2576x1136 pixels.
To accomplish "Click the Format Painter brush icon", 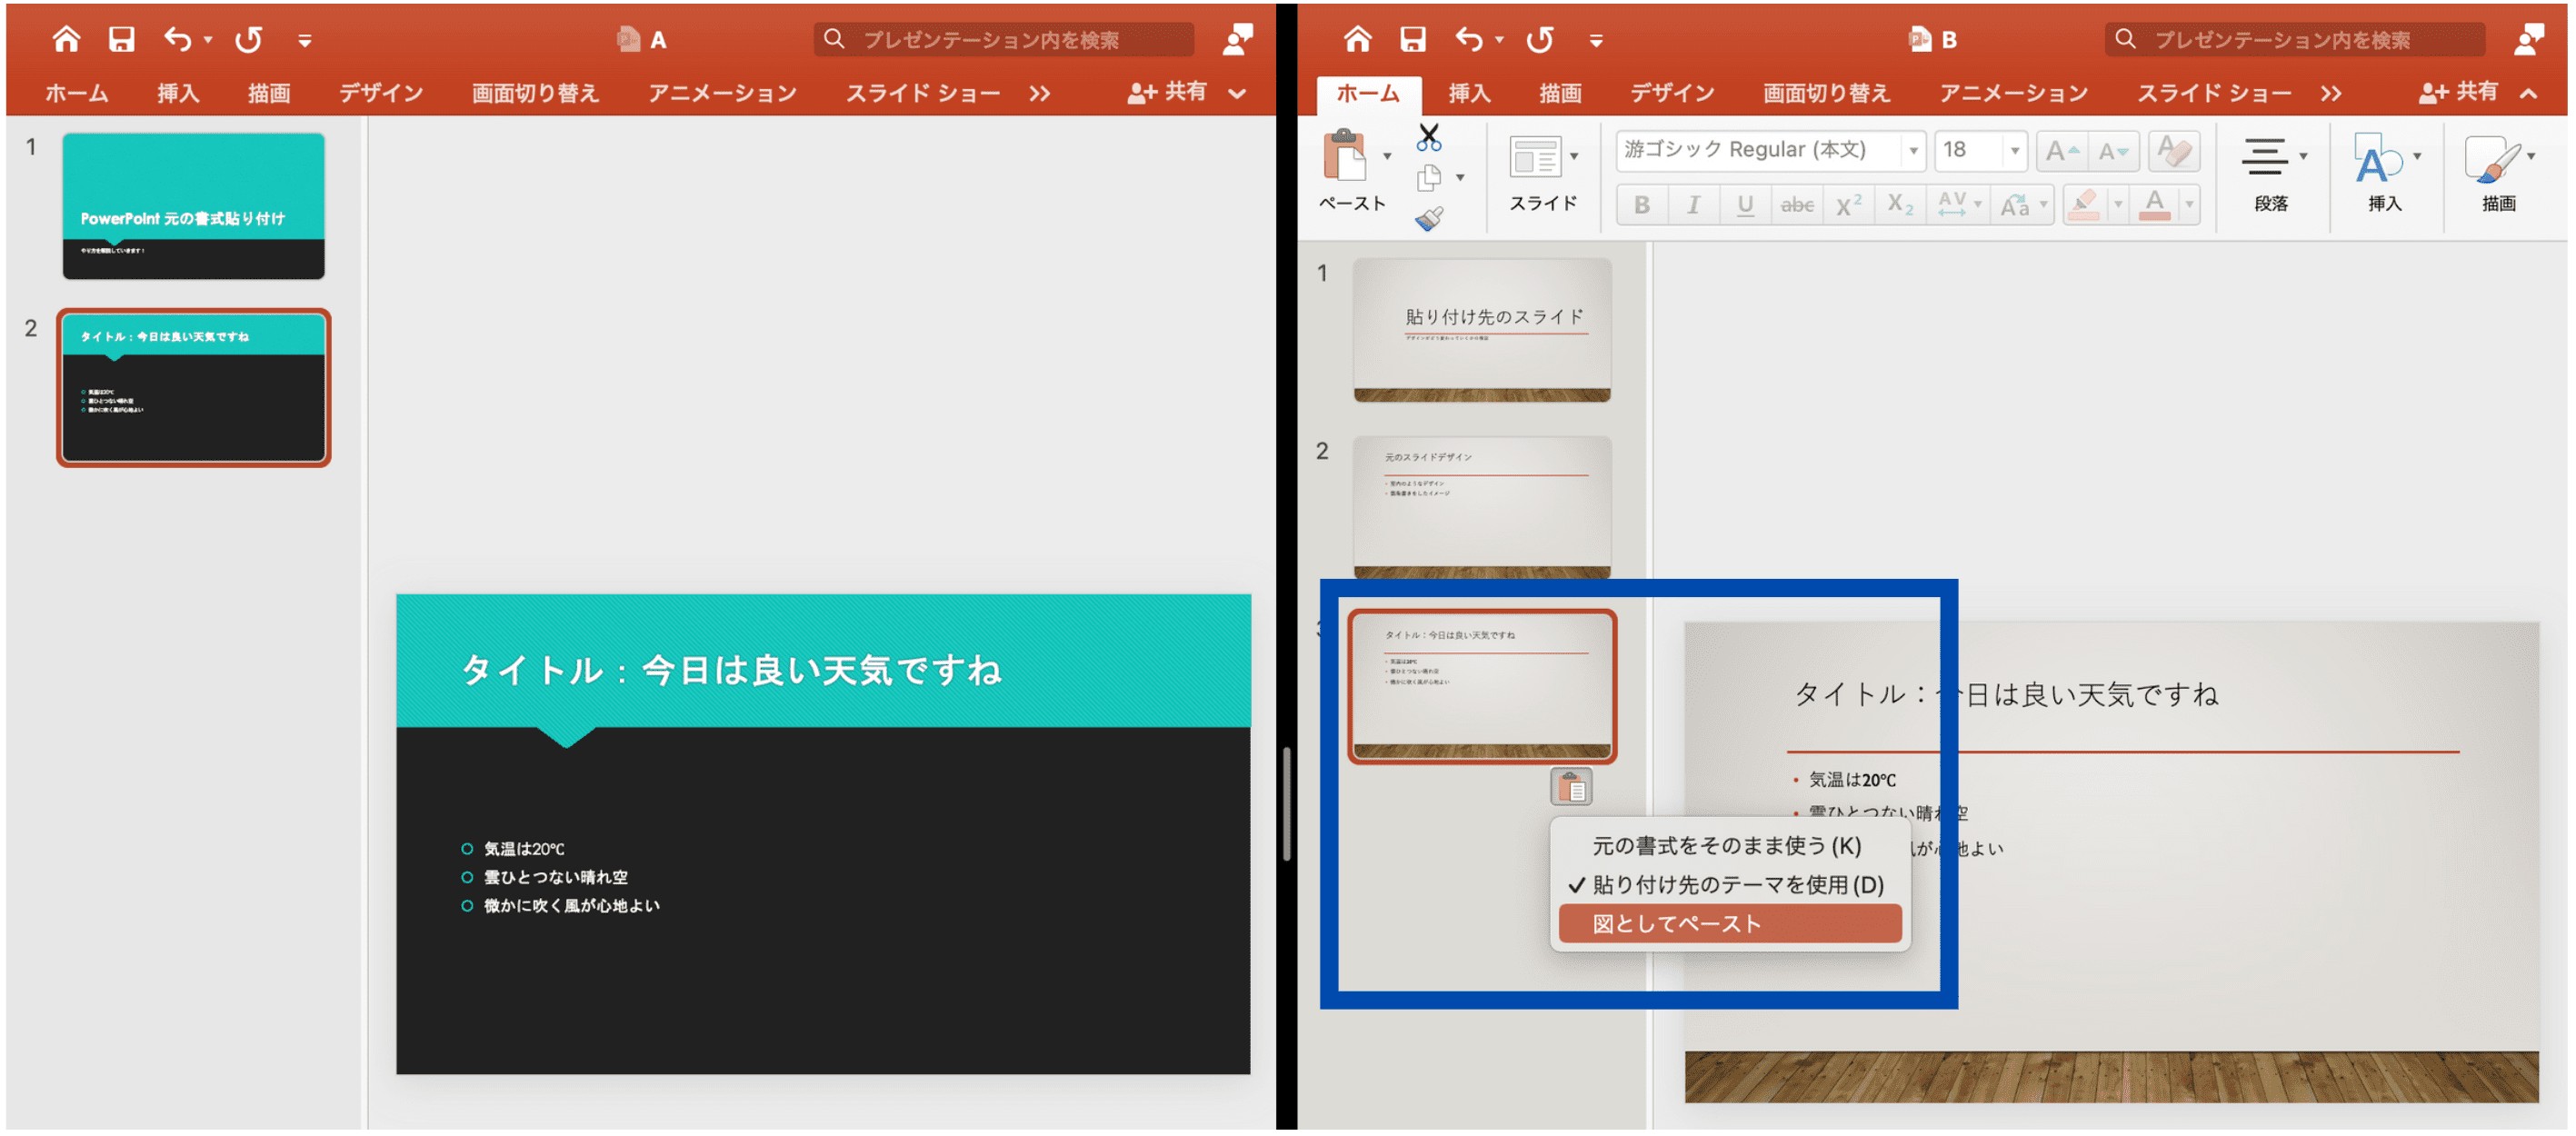I will (1429, 219).
